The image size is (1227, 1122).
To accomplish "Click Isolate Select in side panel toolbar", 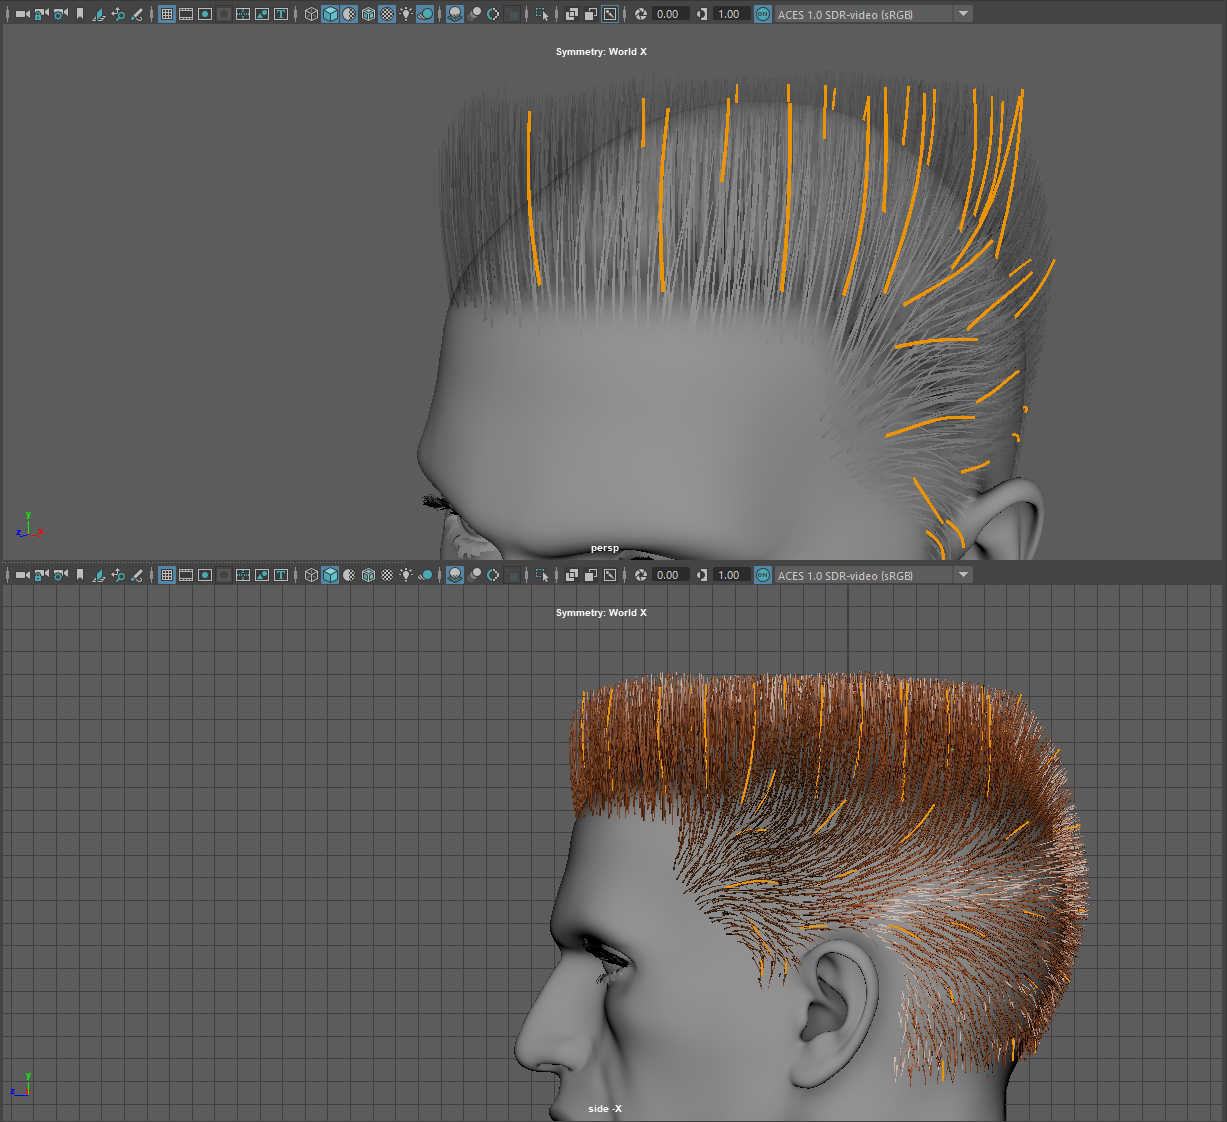I will pyautogui.click(x=542, y=575).
